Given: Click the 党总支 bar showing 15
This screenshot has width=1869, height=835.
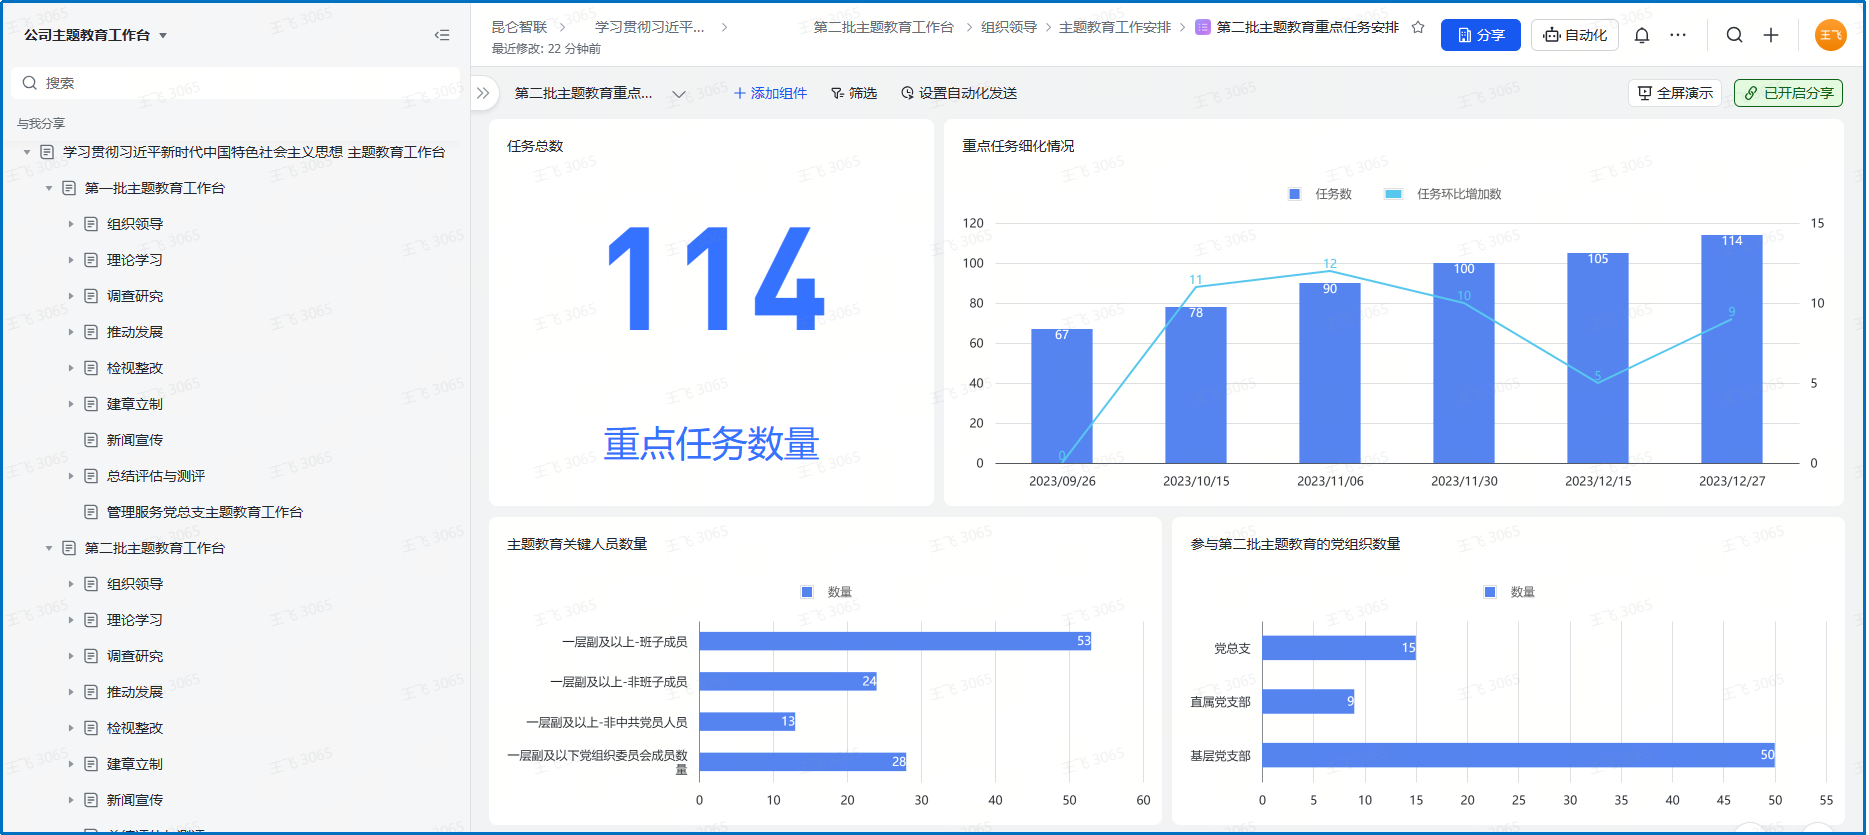Looking at the screenshot, I should click(1339, 648).
